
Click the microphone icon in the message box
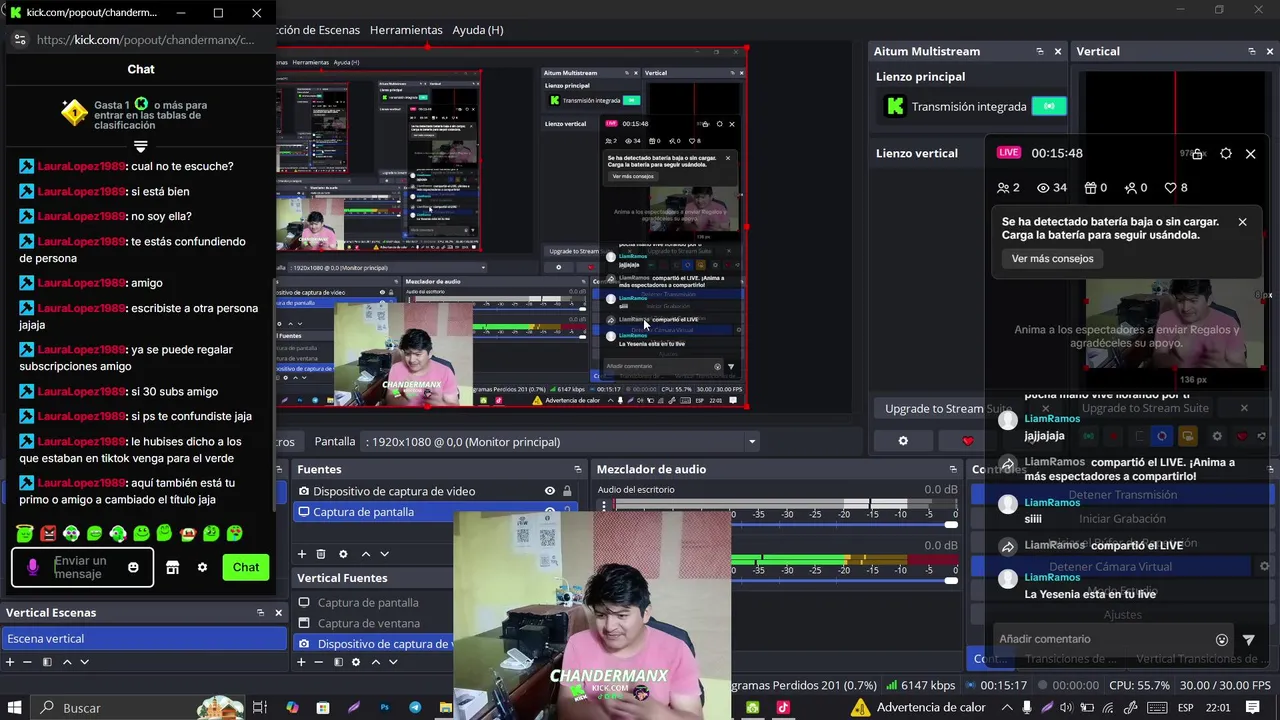coord(33,567)
